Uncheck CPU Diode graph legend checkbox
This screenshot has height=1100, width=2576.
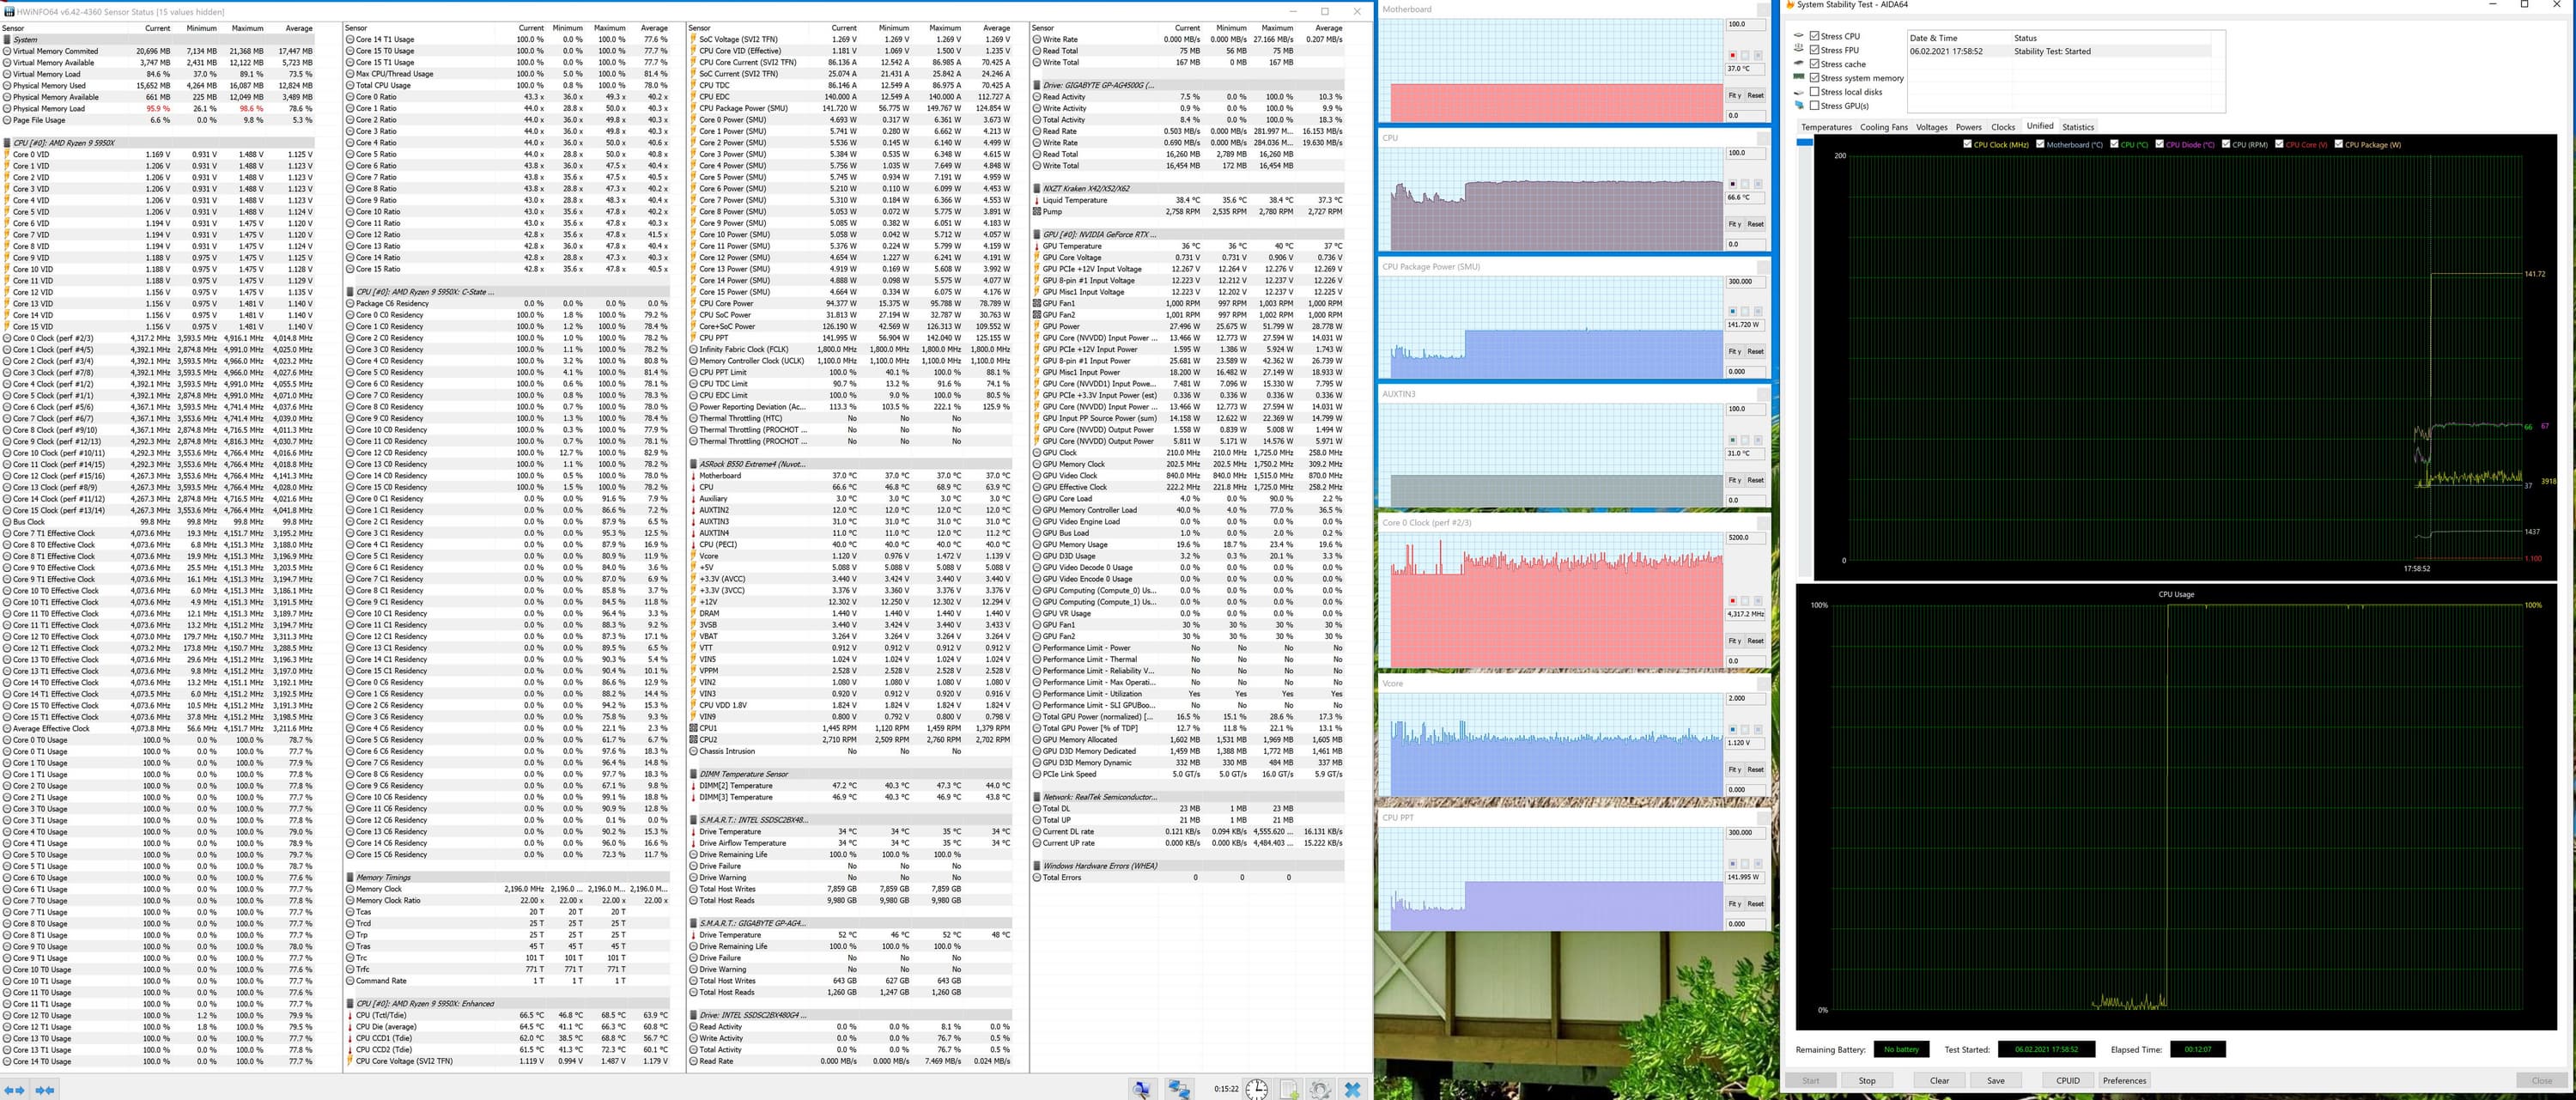(2160, 144)
